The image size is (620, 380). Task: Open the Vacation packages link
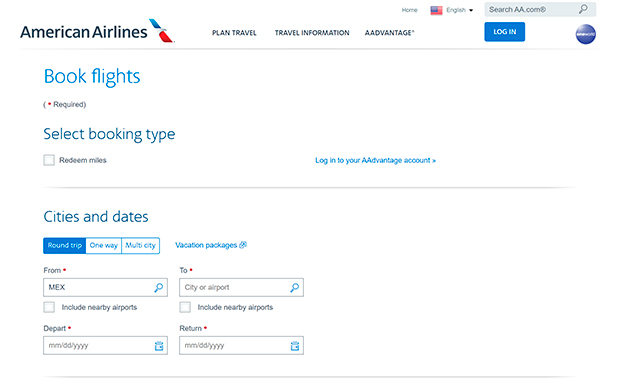pos(211,245)
